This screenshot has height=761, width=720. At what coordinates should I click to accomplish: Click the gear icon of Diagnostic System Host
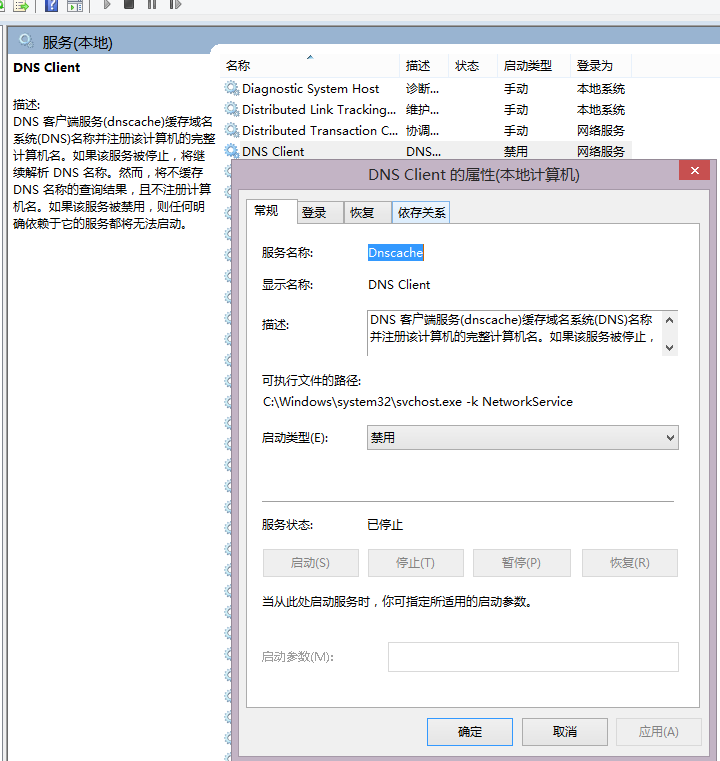(231, 88)
